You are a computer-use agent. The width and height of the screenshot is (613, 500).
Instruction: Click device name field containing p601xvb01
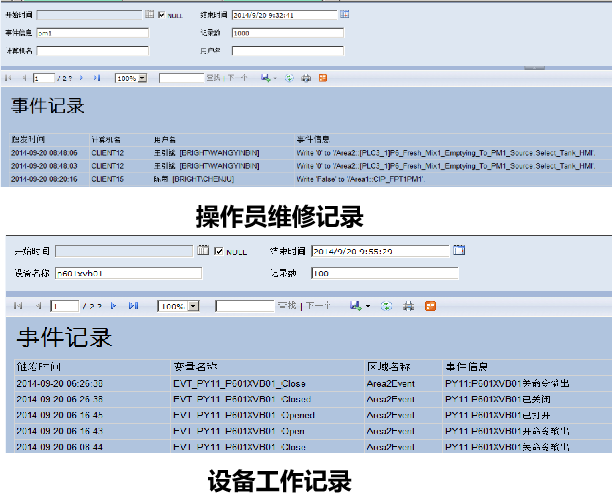[128, 272]
